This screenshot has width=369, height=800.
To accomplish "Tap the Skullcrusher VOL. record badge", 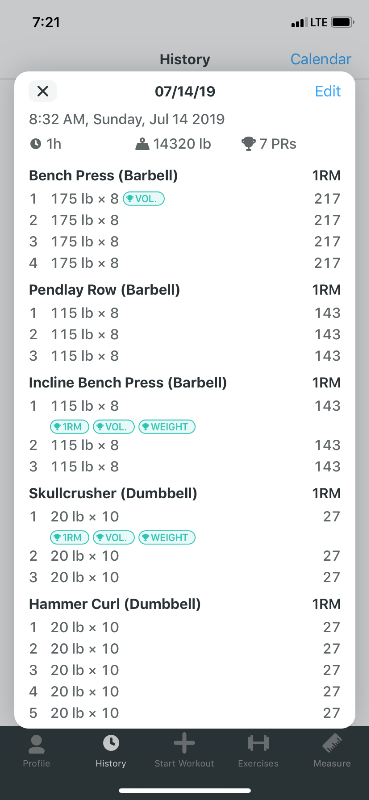I will coord(114,537).
